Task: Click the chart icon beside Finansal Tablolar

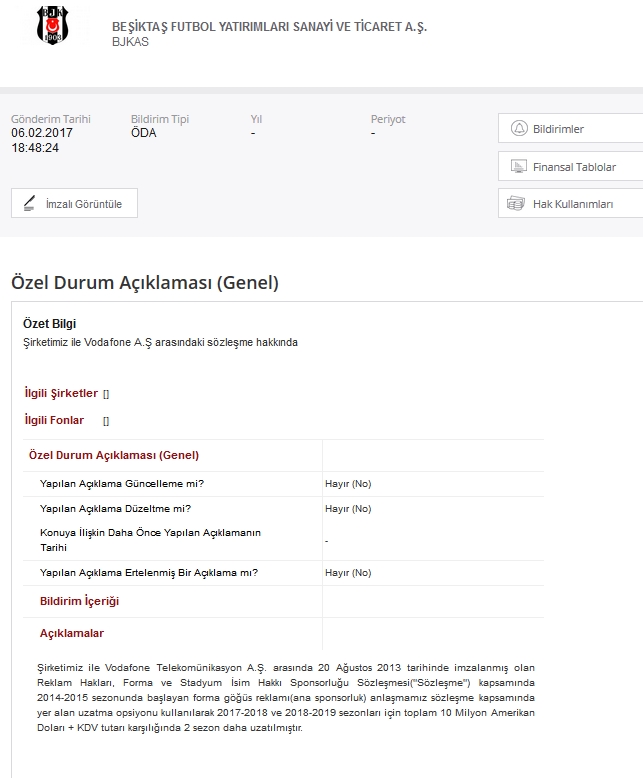Action: coord(518,167)
